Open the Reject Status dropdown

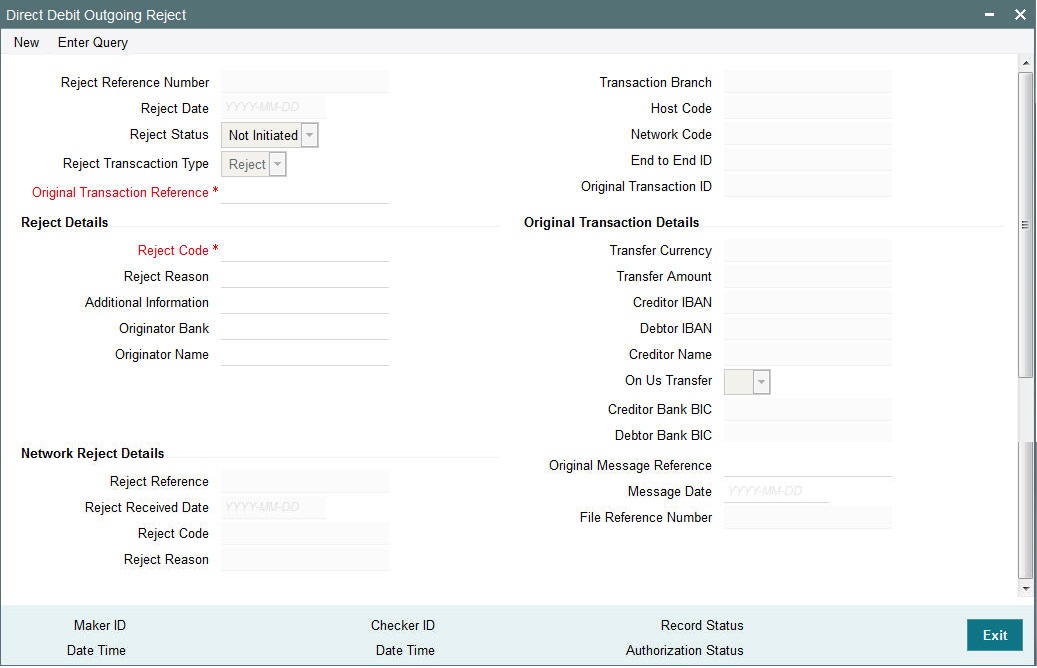pyautogui.click(x=308, y=134)
